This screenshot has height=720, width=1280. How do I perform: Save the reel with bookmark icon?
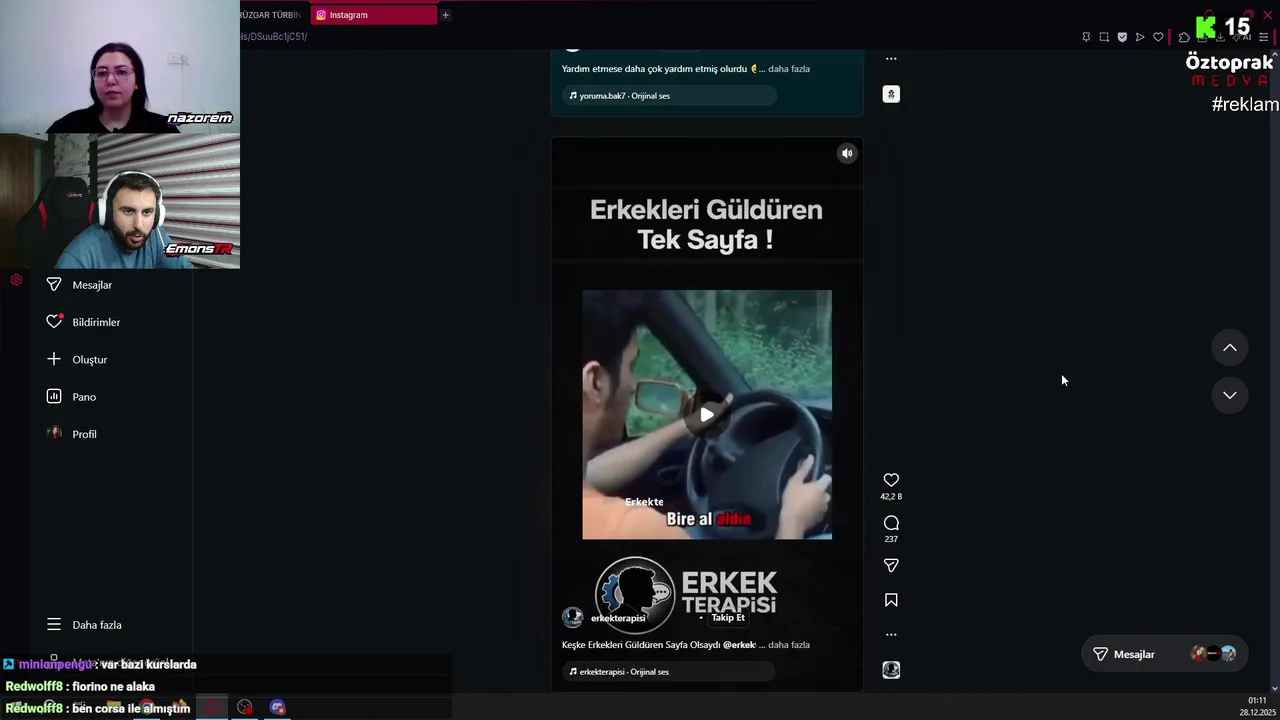891,600
